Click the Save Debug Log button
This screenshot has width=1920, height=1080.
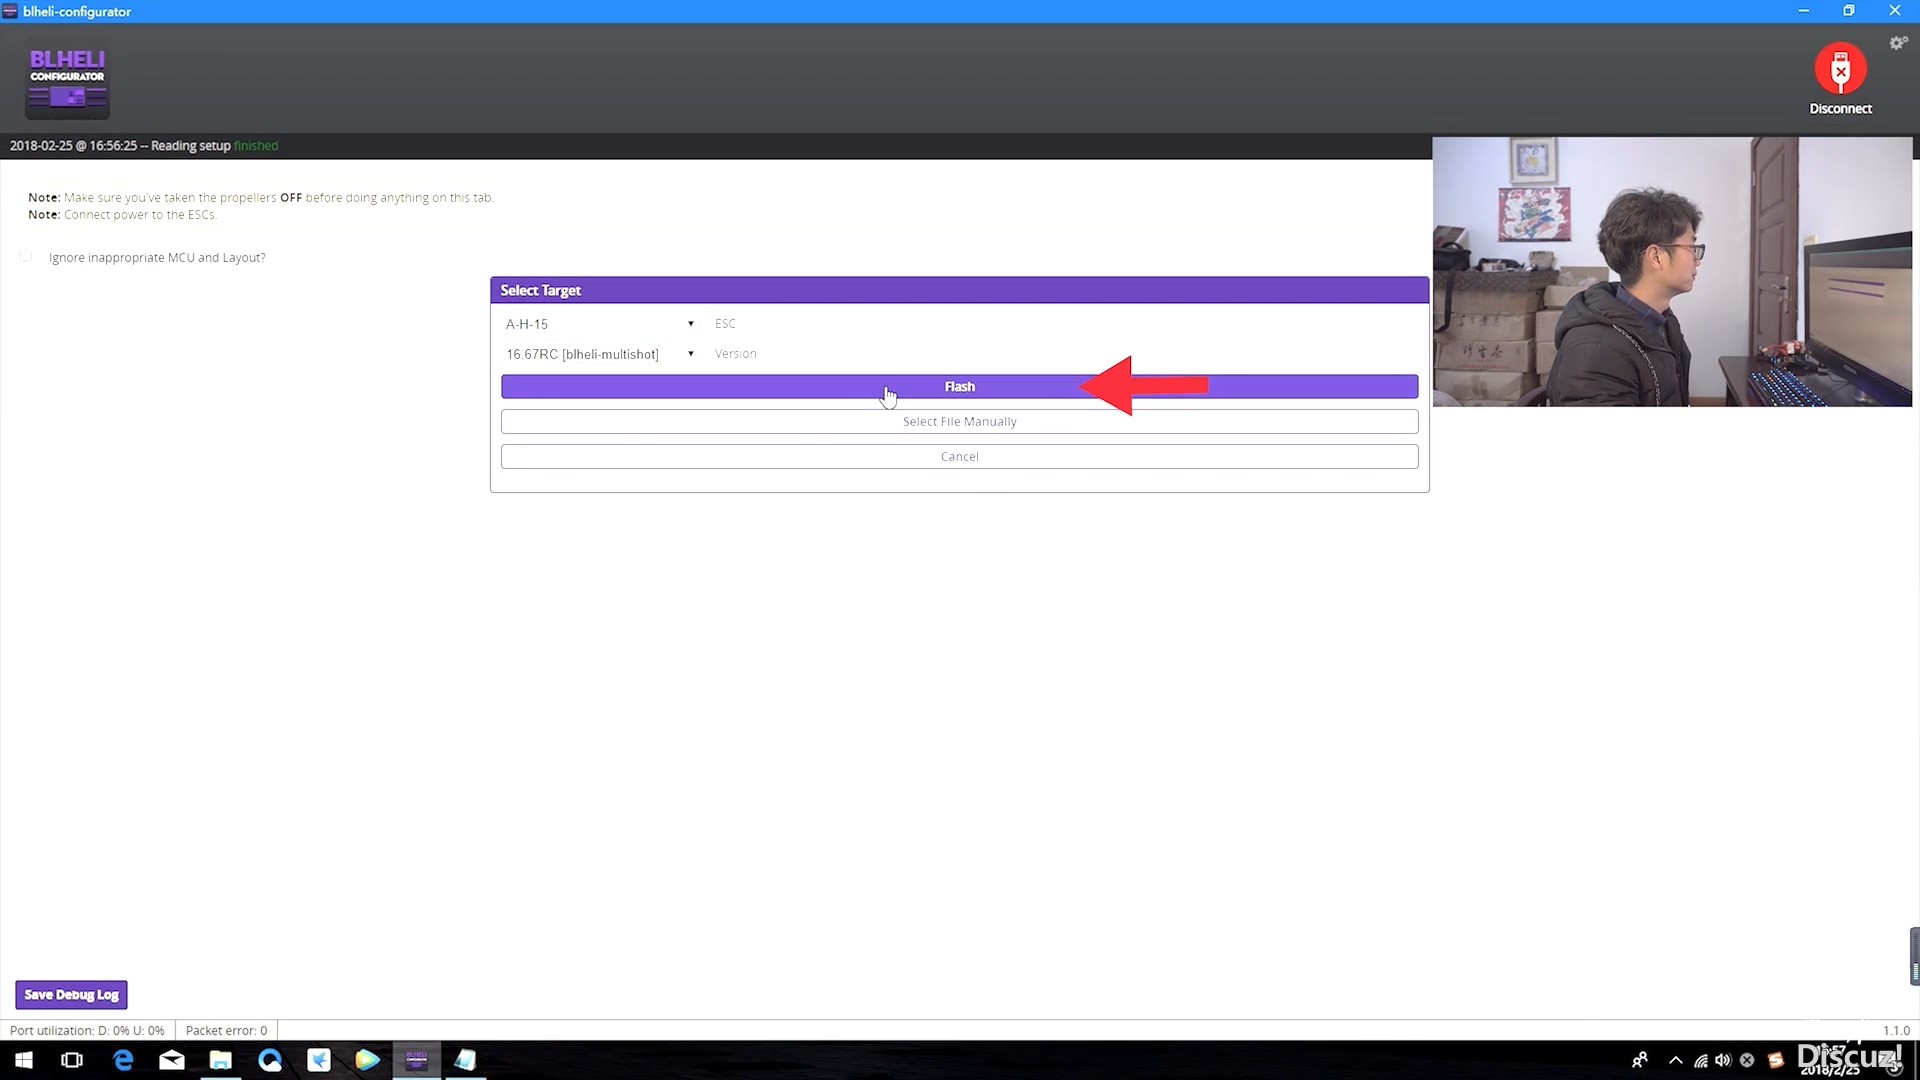[x=71, y=995]
